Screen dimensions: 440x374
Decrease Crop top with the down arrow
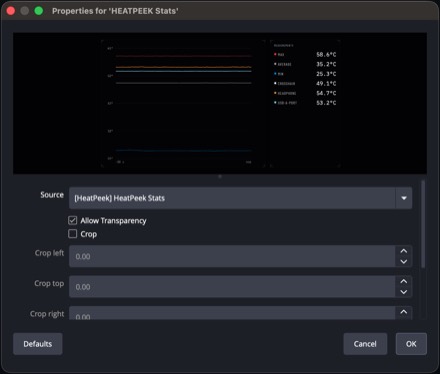pos(404,292)
